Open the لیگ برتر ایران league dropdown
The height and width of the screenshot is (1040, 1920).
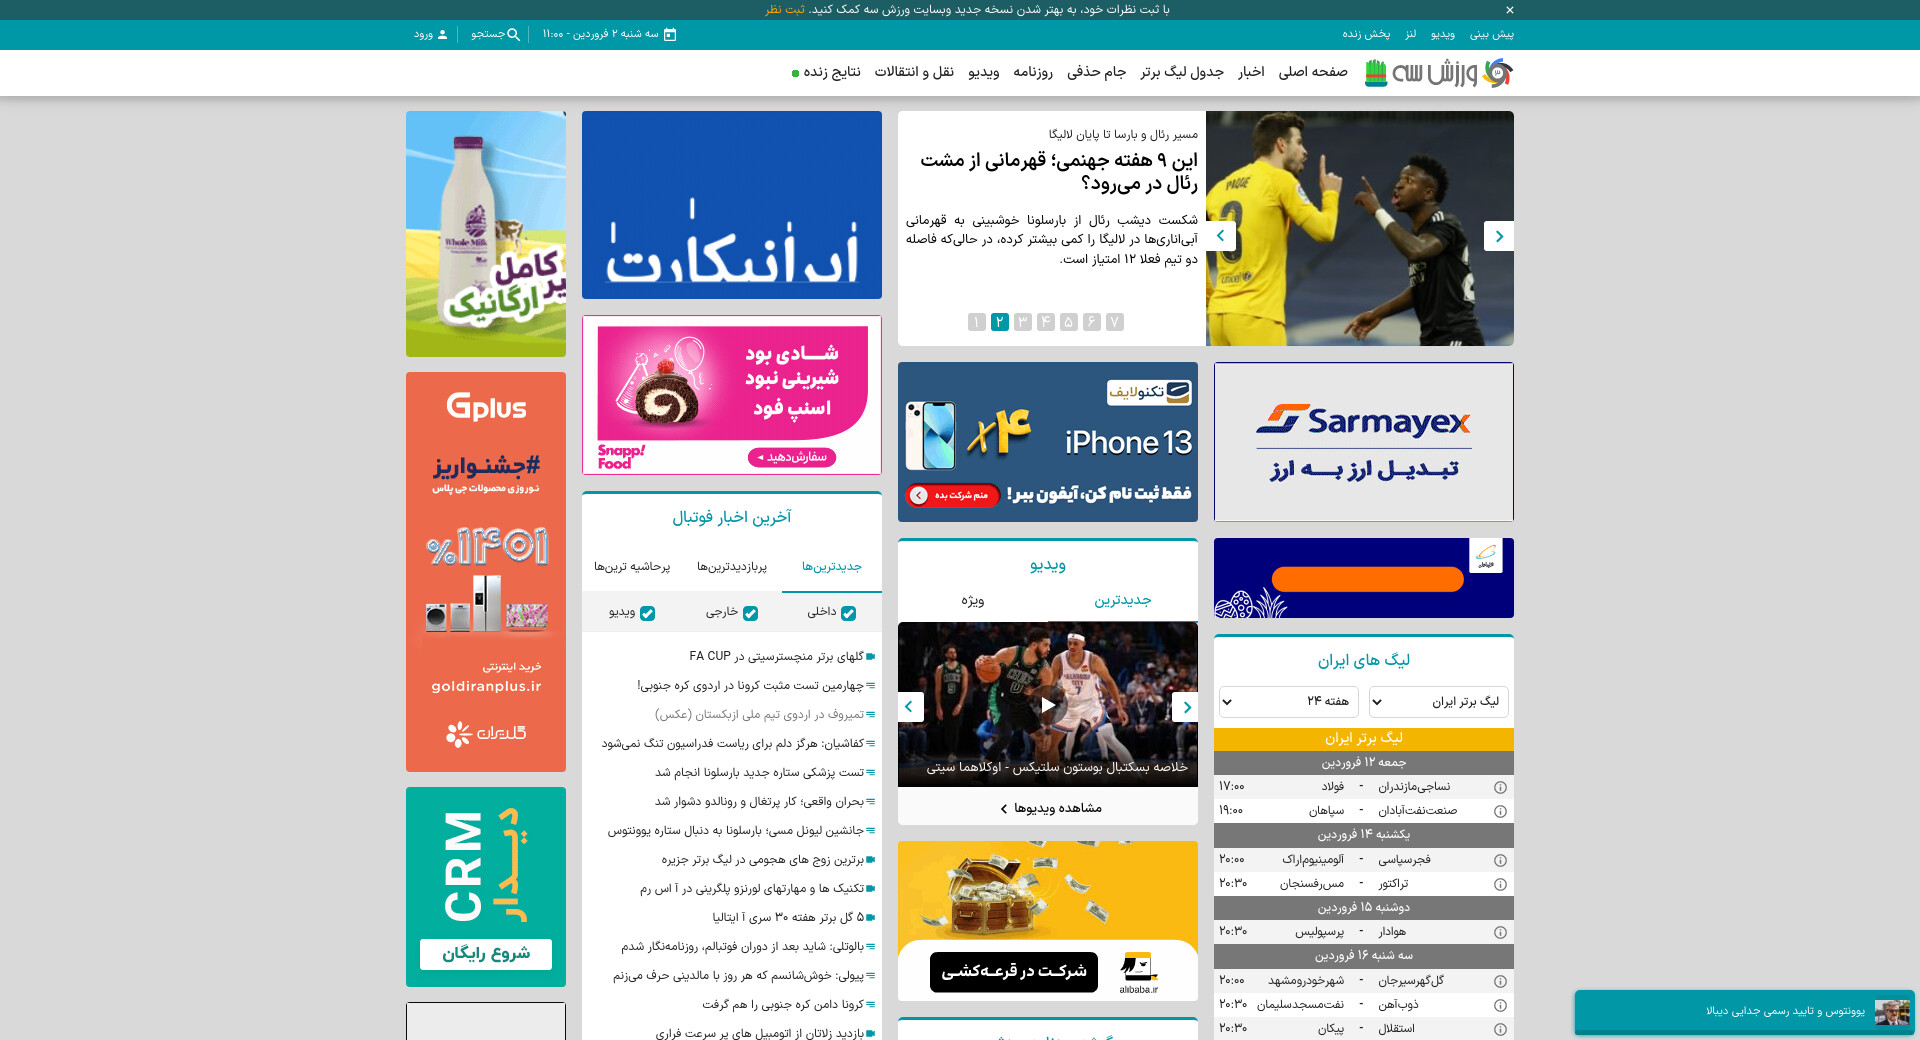pos(1438,702)
